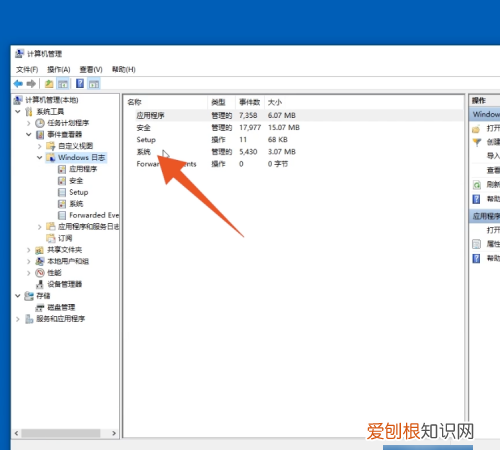
Task: Click the Show/Hide action pane icon
Action: [94, 84]
